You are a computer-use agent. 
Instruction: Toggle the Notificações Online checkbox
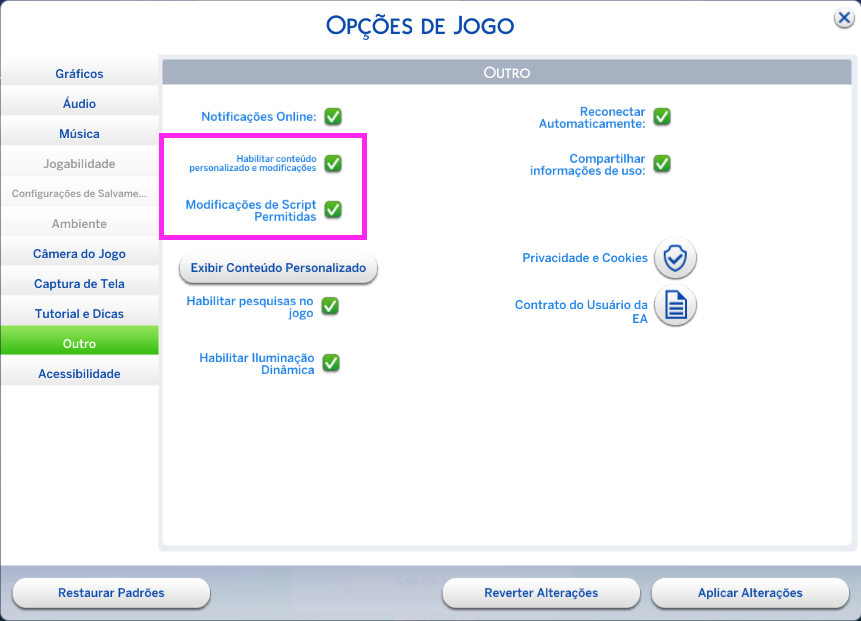[x=333, y=116]
